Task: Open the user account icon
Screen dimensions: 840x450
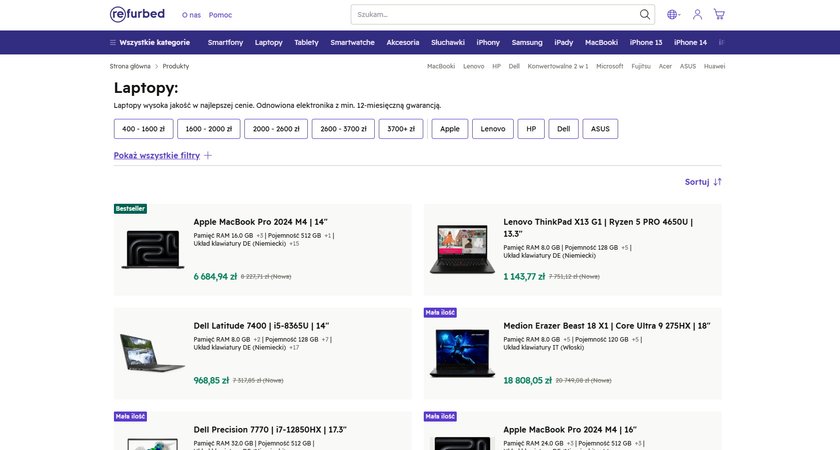Action: [x=697, y=14]
